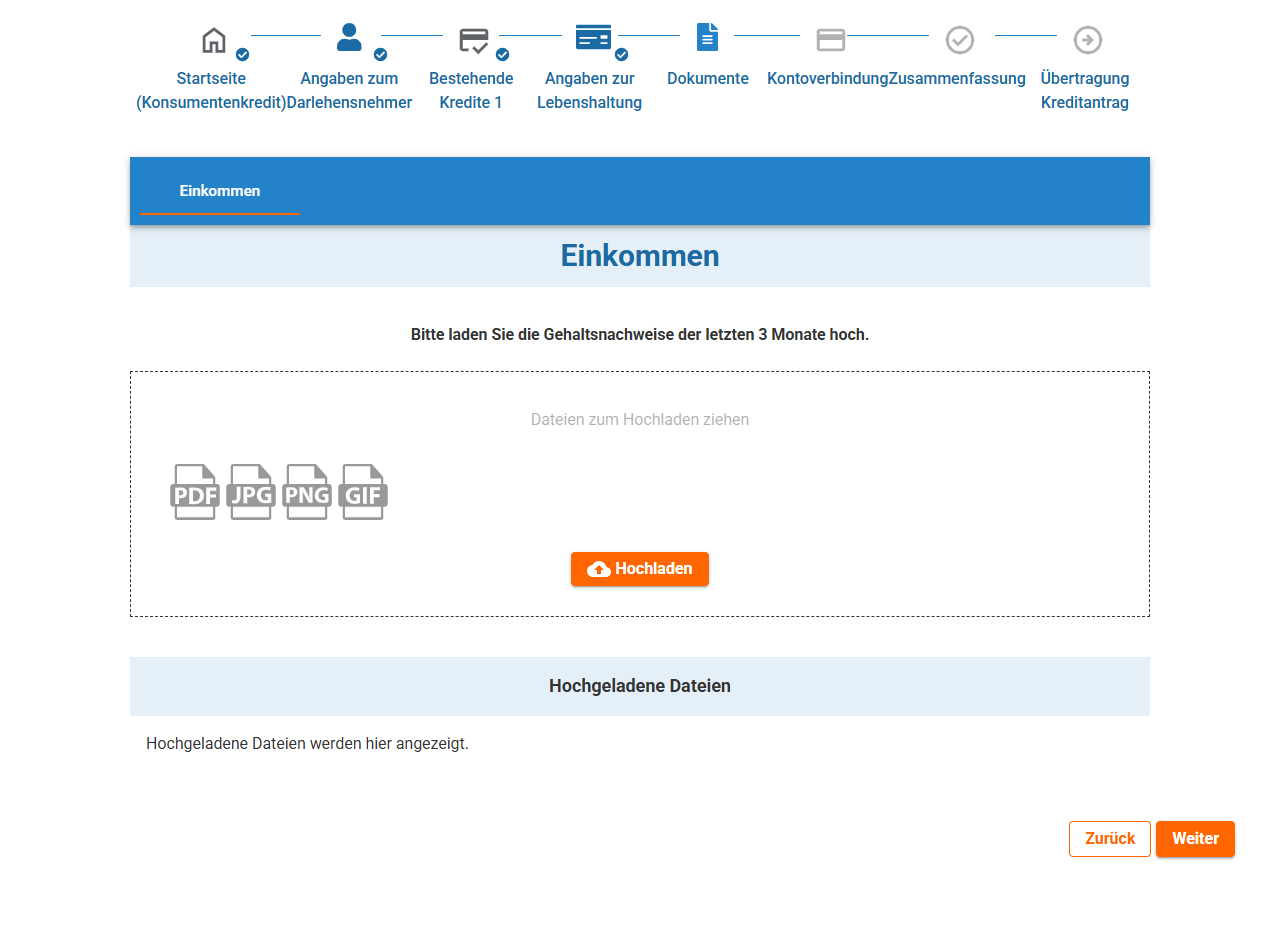Click the Bestehende Kredite 1 step label
This screenshot has height=944, width=1285.
click(471, 90)
